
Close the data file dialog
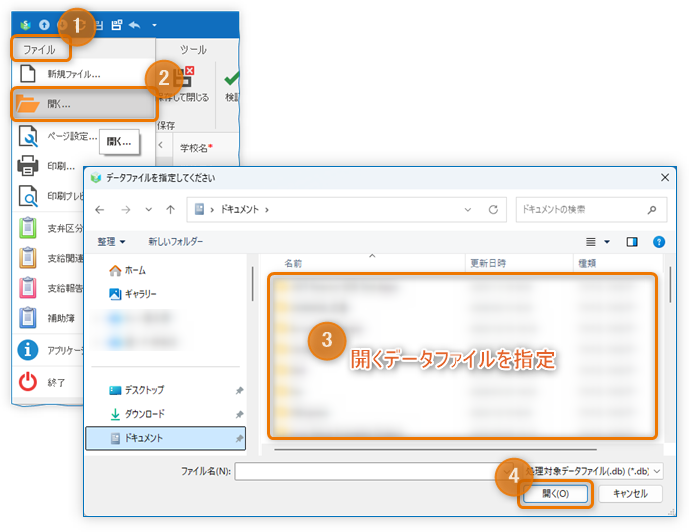665,177
